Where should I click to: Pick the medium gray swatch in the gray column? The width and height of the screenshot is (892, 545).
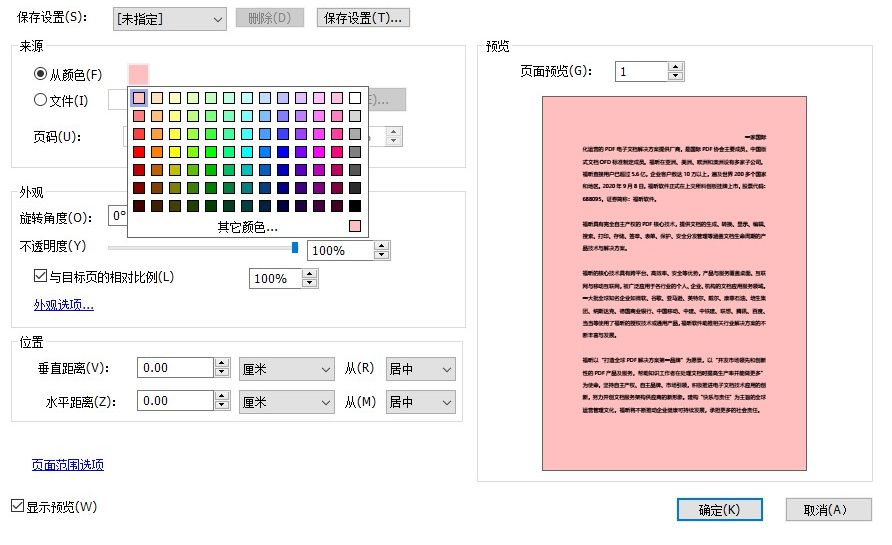click(x=355, y=152)
